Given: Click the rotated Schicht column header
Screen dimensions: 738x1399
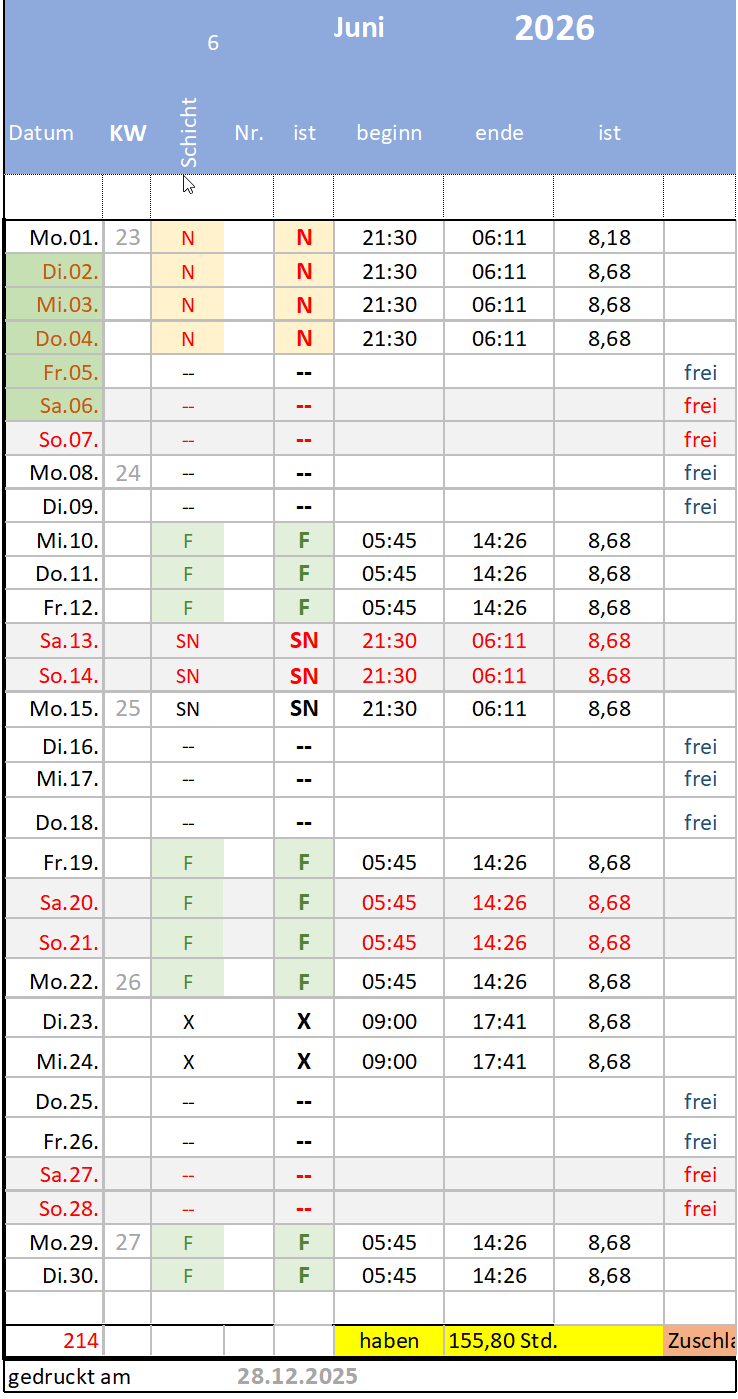Looking at the screenshot, I should tap(188, 133).
